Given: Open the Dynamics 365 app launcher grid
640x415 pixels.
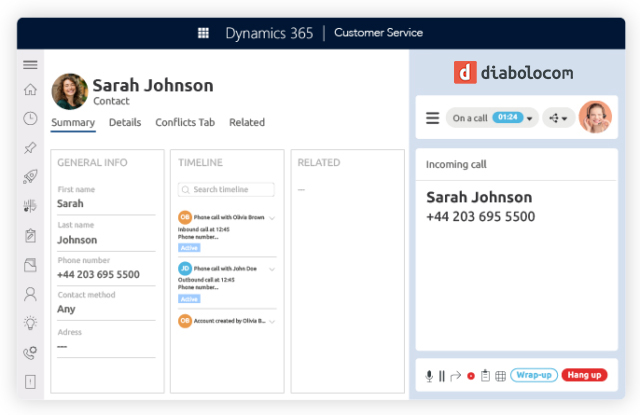Looking at the screenshot, I should tap(203, 33).
